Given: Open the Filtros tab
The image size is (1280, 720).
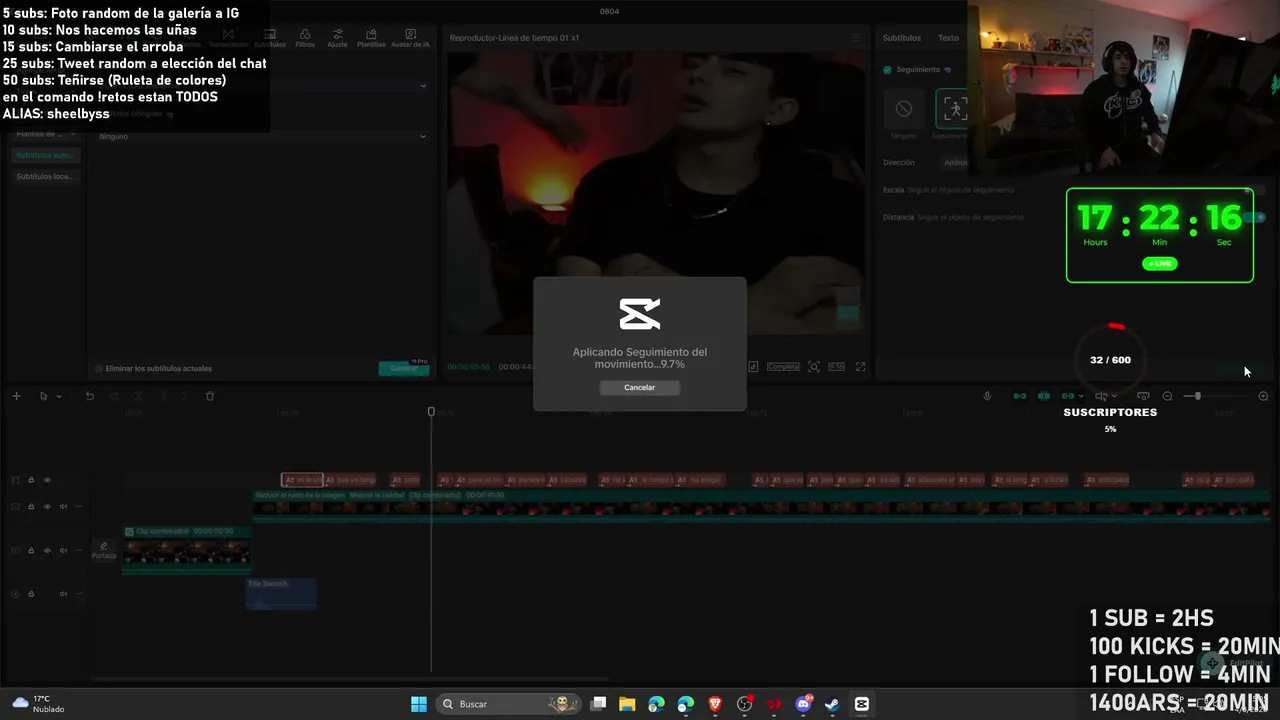Looking at the screenshot, I should tap(305, 39).
